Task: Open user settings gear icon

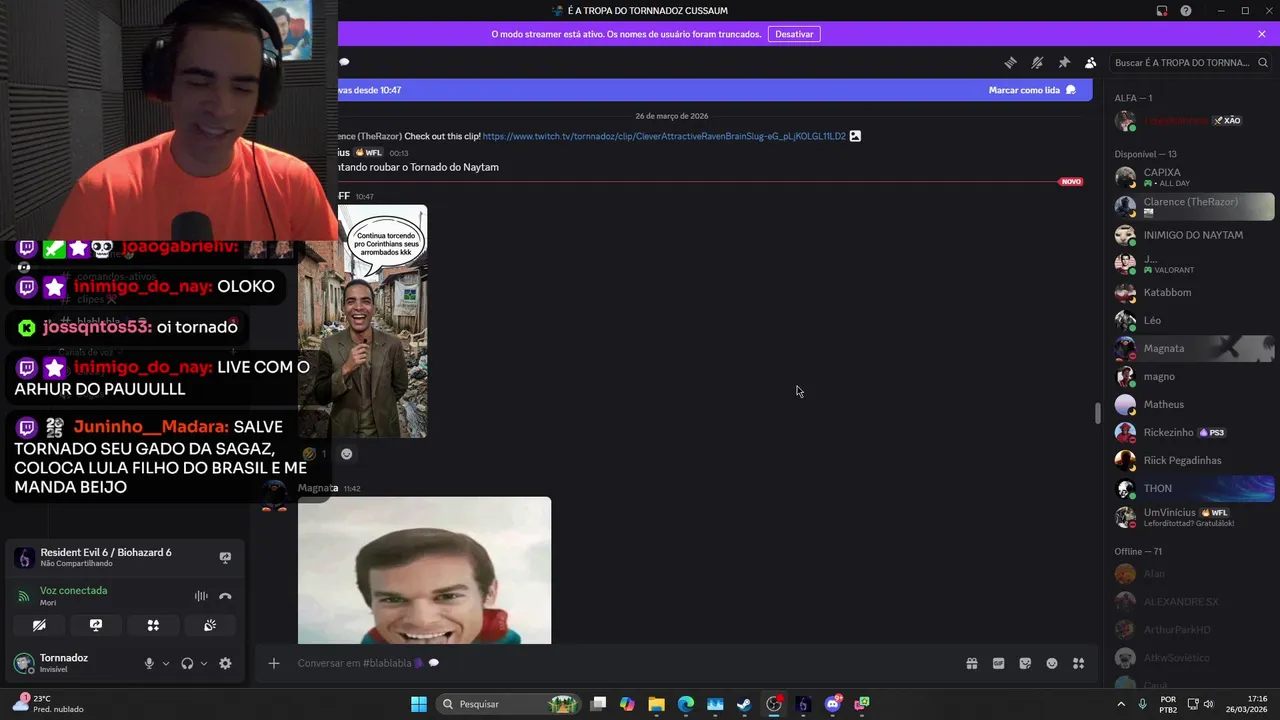Action: [x=225, y=663]
